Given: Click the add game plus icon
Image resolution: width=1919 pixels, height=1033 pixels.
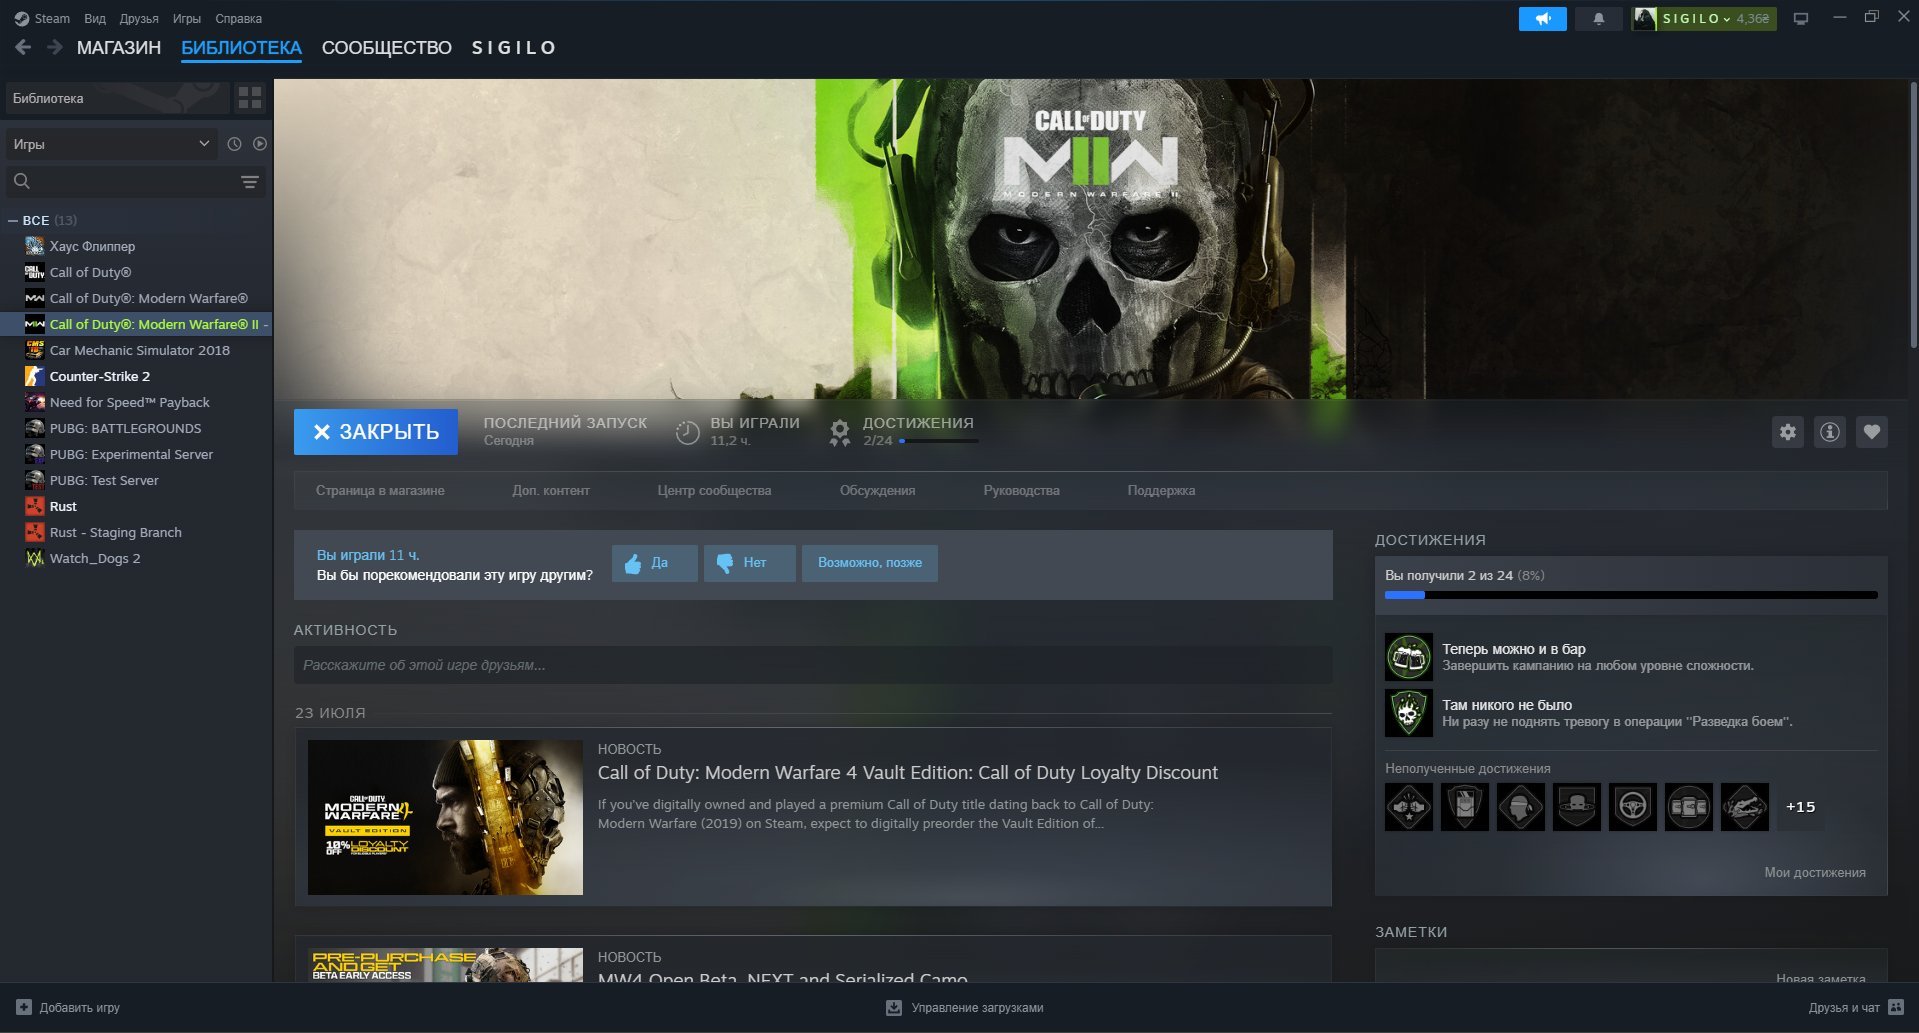Looking at the screenshot, I should pos(24,1007).
